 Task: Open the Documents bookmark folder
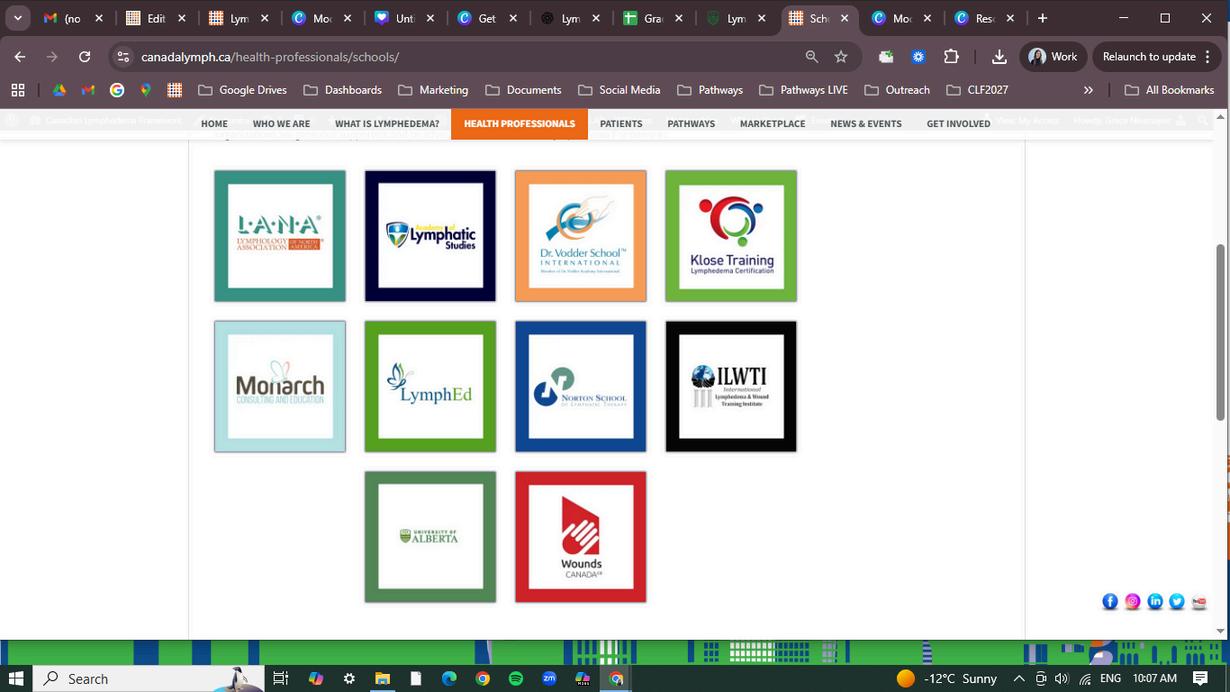[524, 90]
